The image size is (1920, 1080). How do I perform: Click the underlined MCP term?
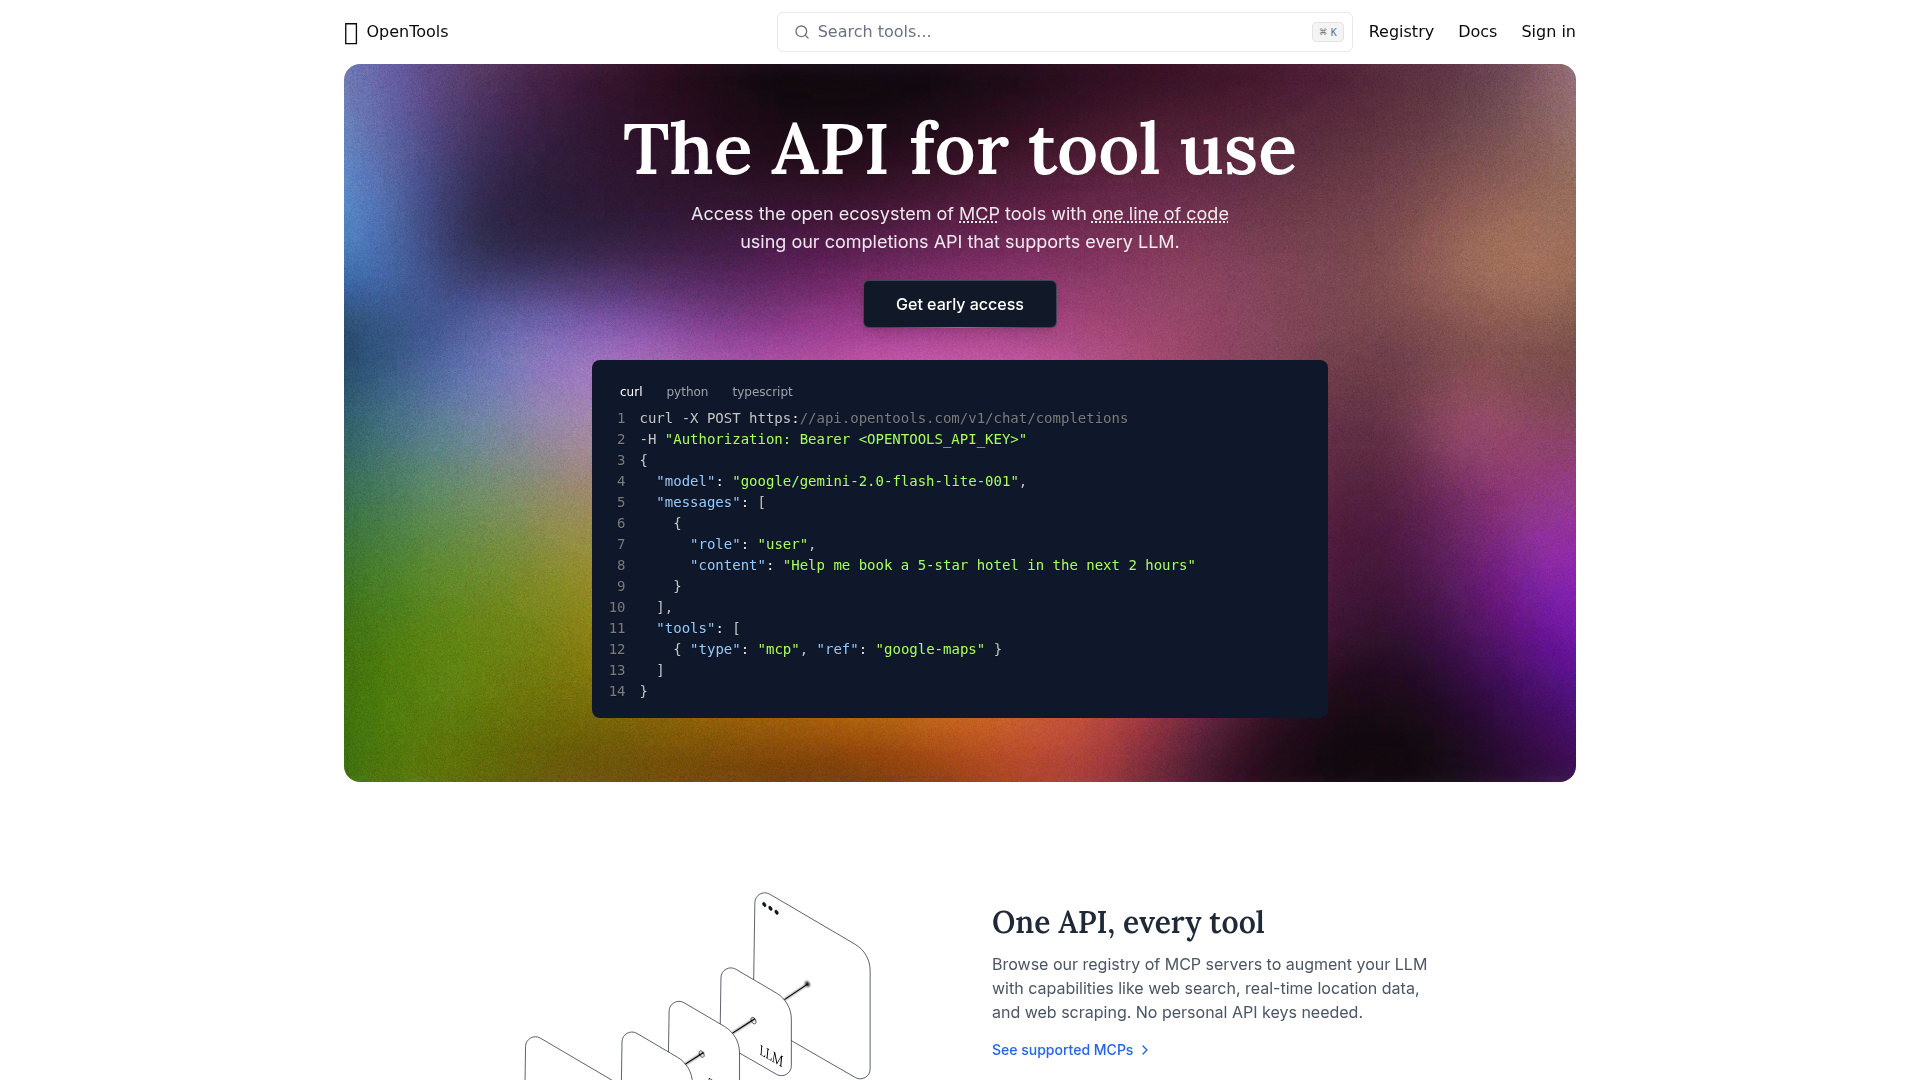[978, 214]
